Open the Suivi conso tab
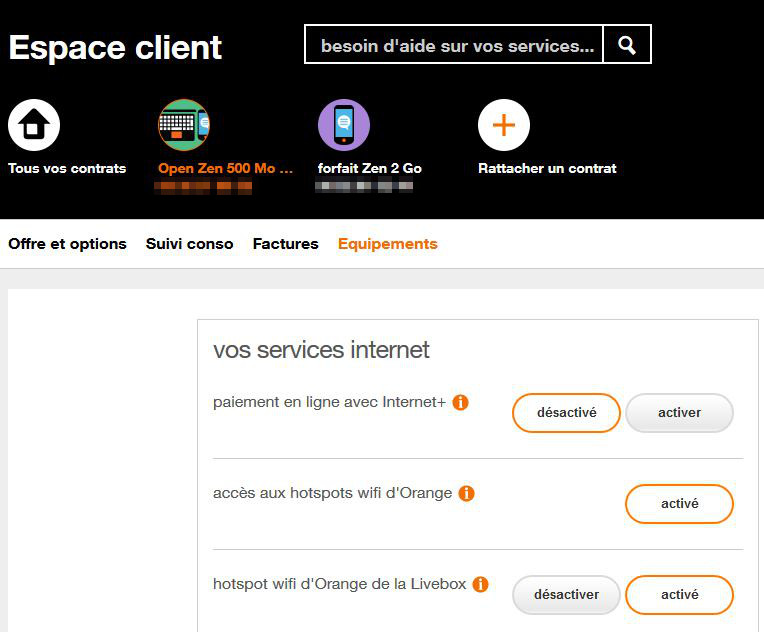Screen dimensions: 764x632 click(189, 244)
